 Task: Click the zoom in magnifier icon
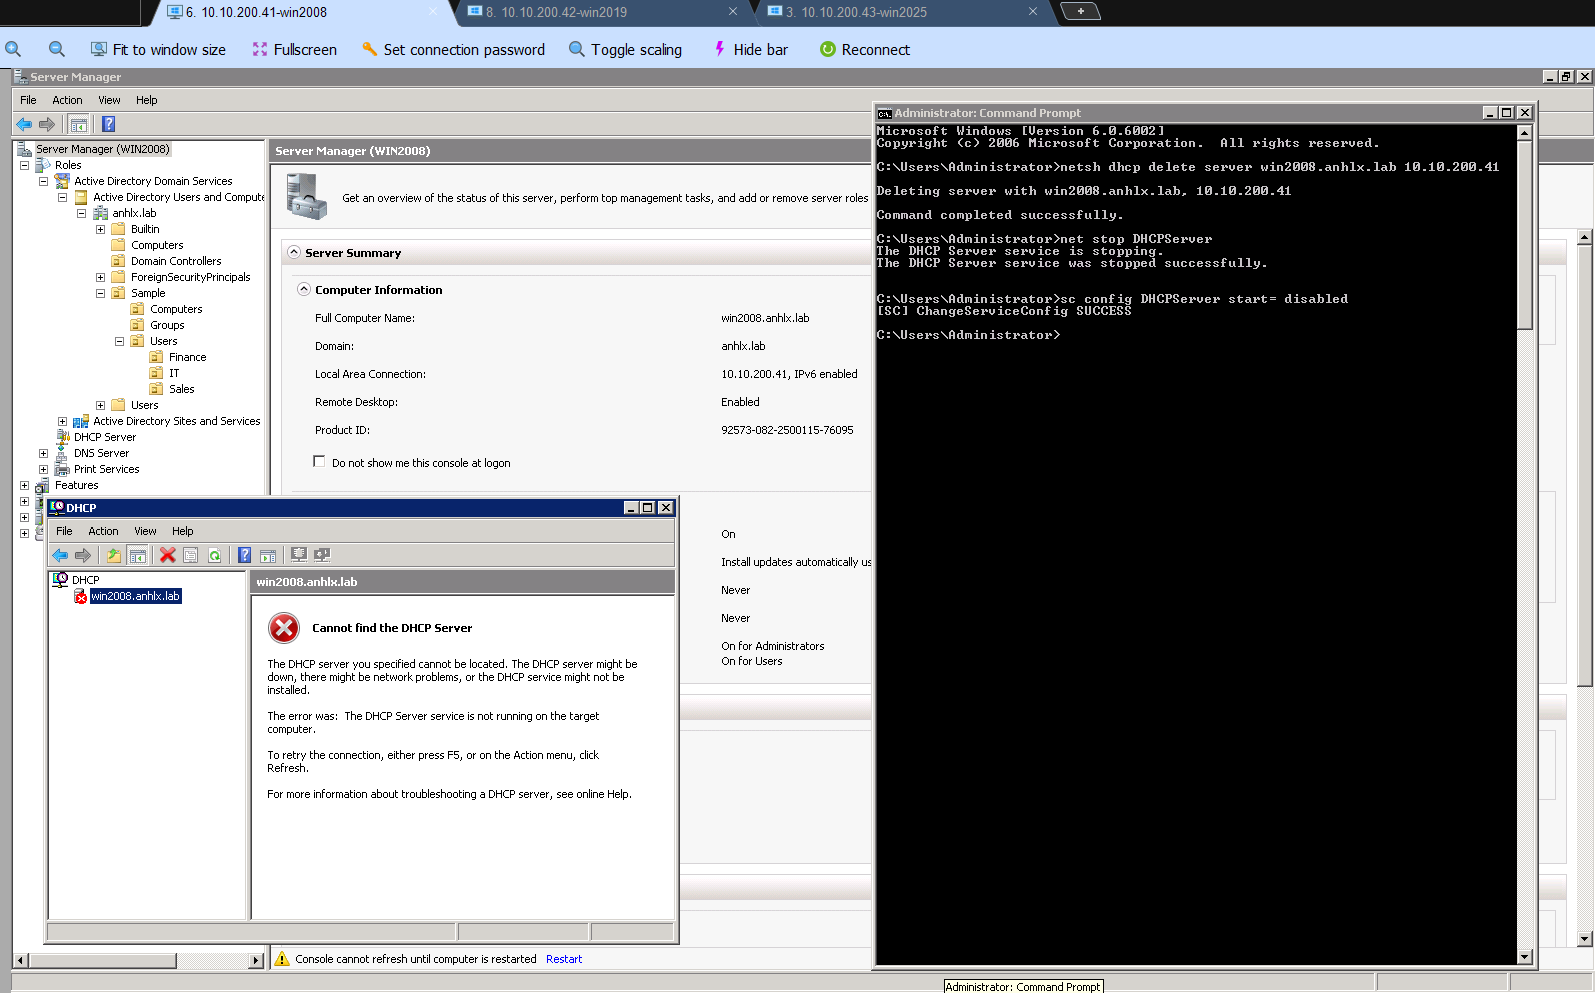coord(13,49)
